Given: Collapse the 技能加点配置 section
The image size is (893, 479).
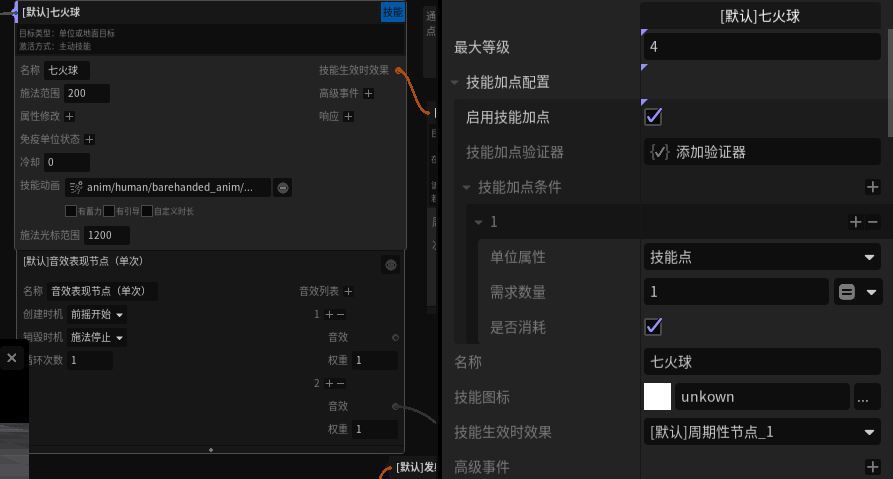Looking at the screenshot, I should tap(454, 83).
